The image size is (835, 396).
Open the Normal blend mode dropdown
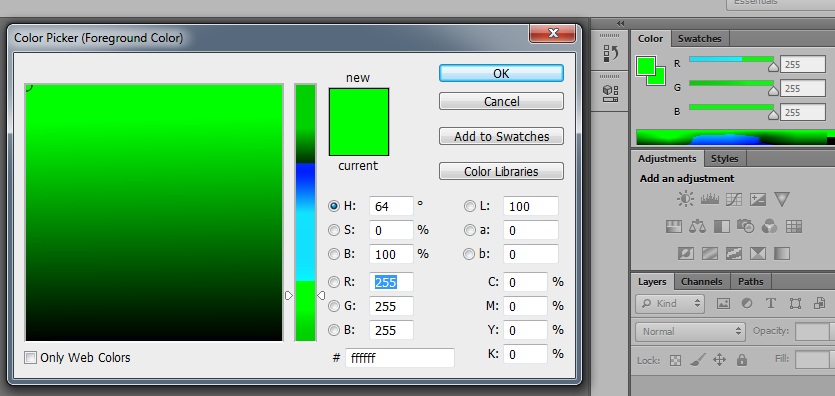click(x=690, y=331)
